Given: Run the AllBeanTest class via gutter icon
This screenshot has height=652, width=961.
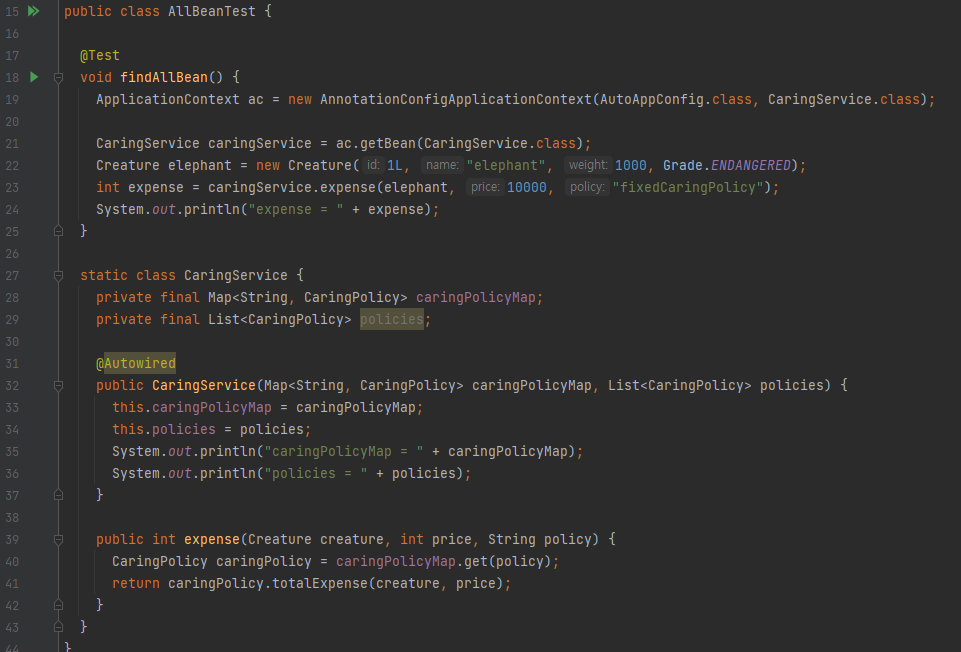Looking at the screenshot, I should click(x=34, y=11).
